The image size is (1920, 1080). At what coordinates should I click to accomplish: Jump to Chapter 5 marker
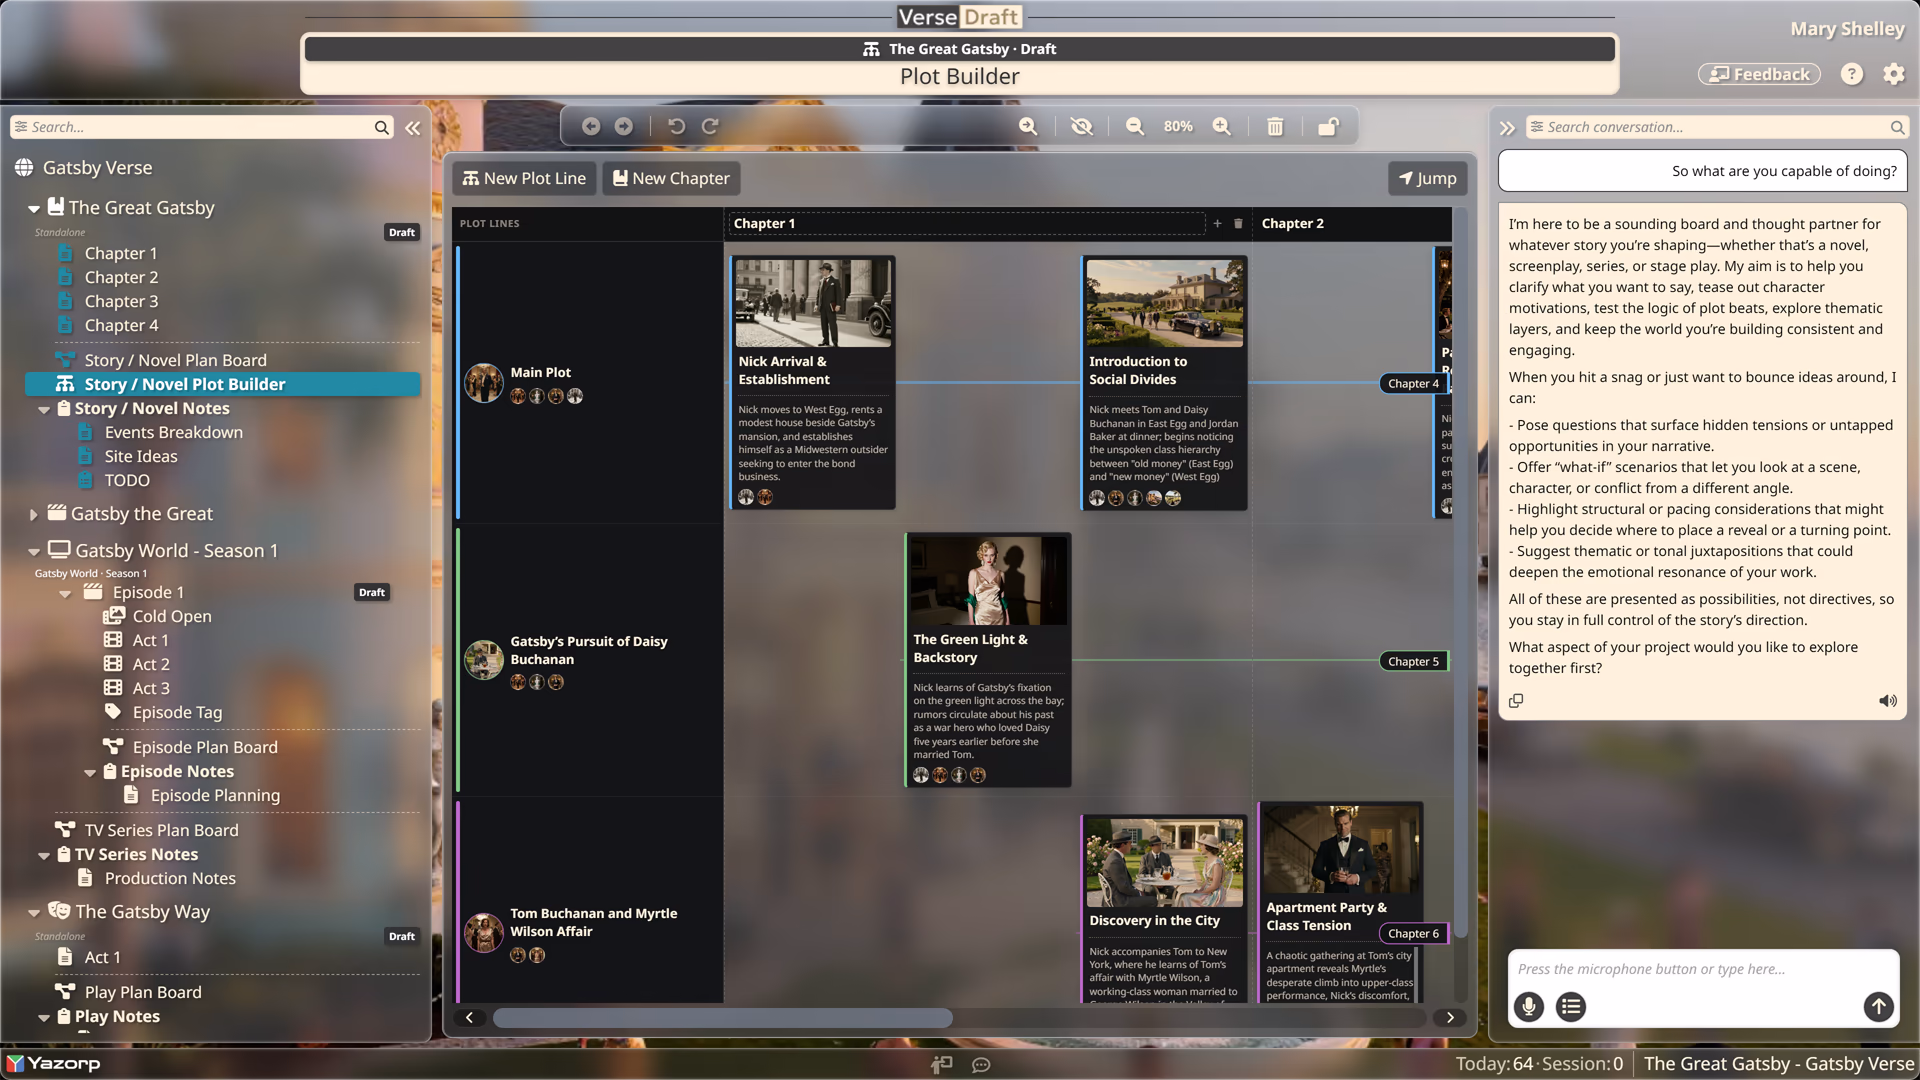[1413, 662]
